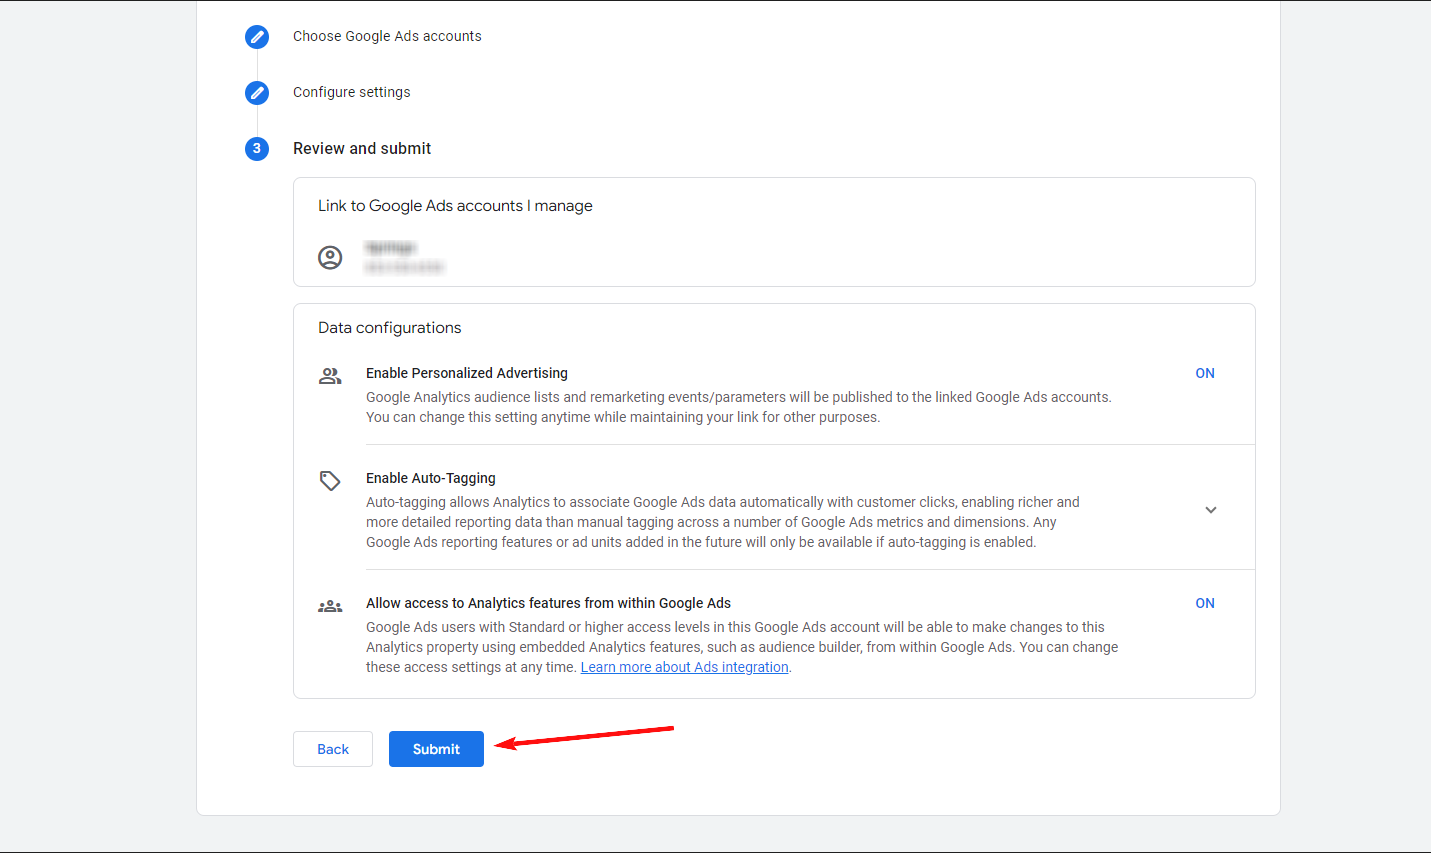This screenshot has height=853, width=1431.
Task: Click the edit pencil icon for Configure settings
Action: click(257, 93)
